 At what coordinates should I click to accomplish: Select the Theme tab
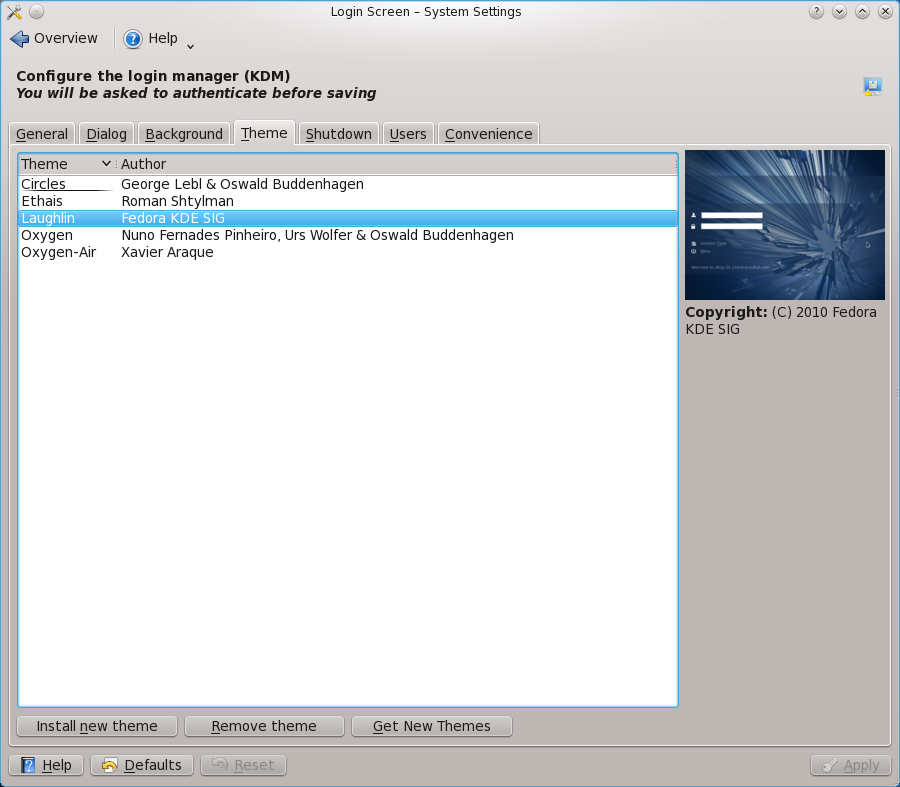[264, 133]
